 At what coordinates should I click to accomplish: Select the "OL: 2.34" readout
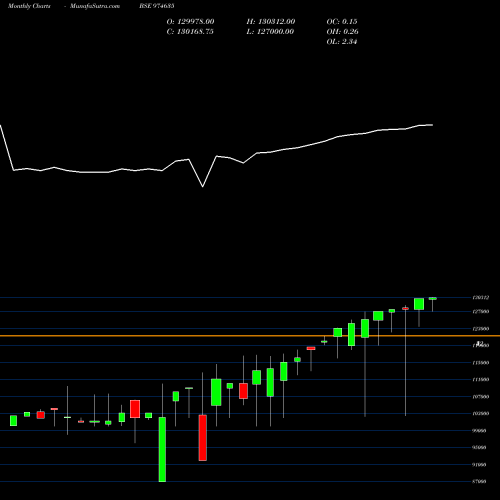pyautogui.click(x=342, y=42)
